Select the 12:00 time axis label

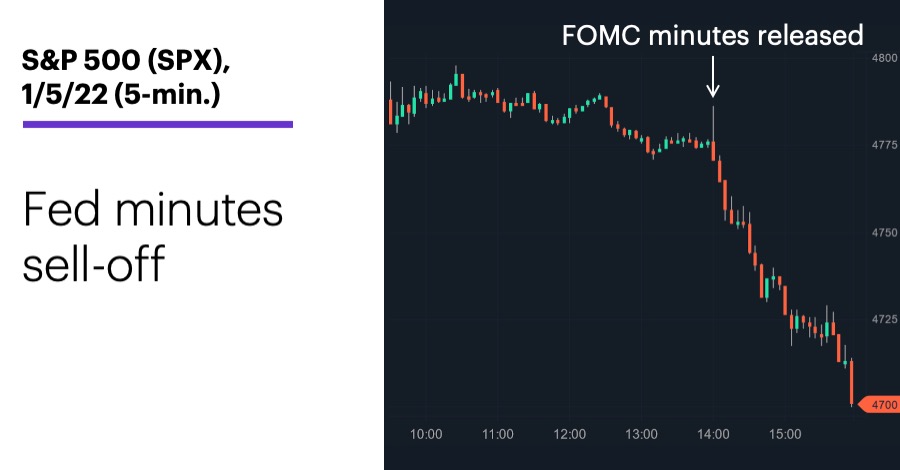569,434
